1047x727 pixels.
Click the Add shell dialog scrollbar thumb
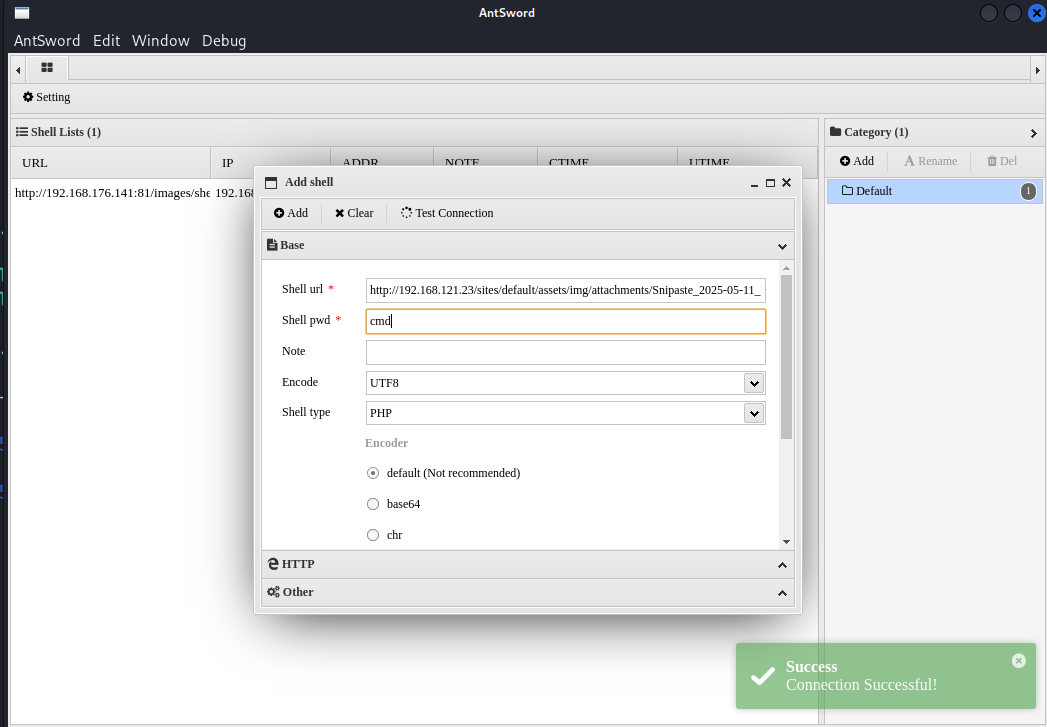[787, 356]
